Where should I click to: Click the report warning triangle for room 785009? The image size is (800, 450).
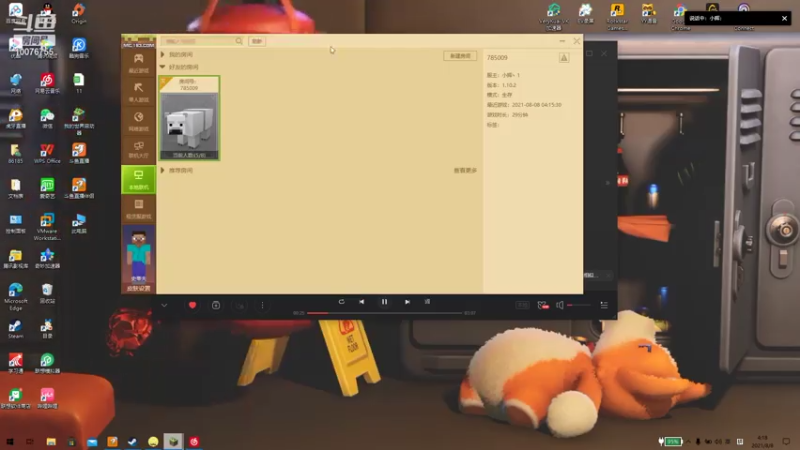coord(564,58)
